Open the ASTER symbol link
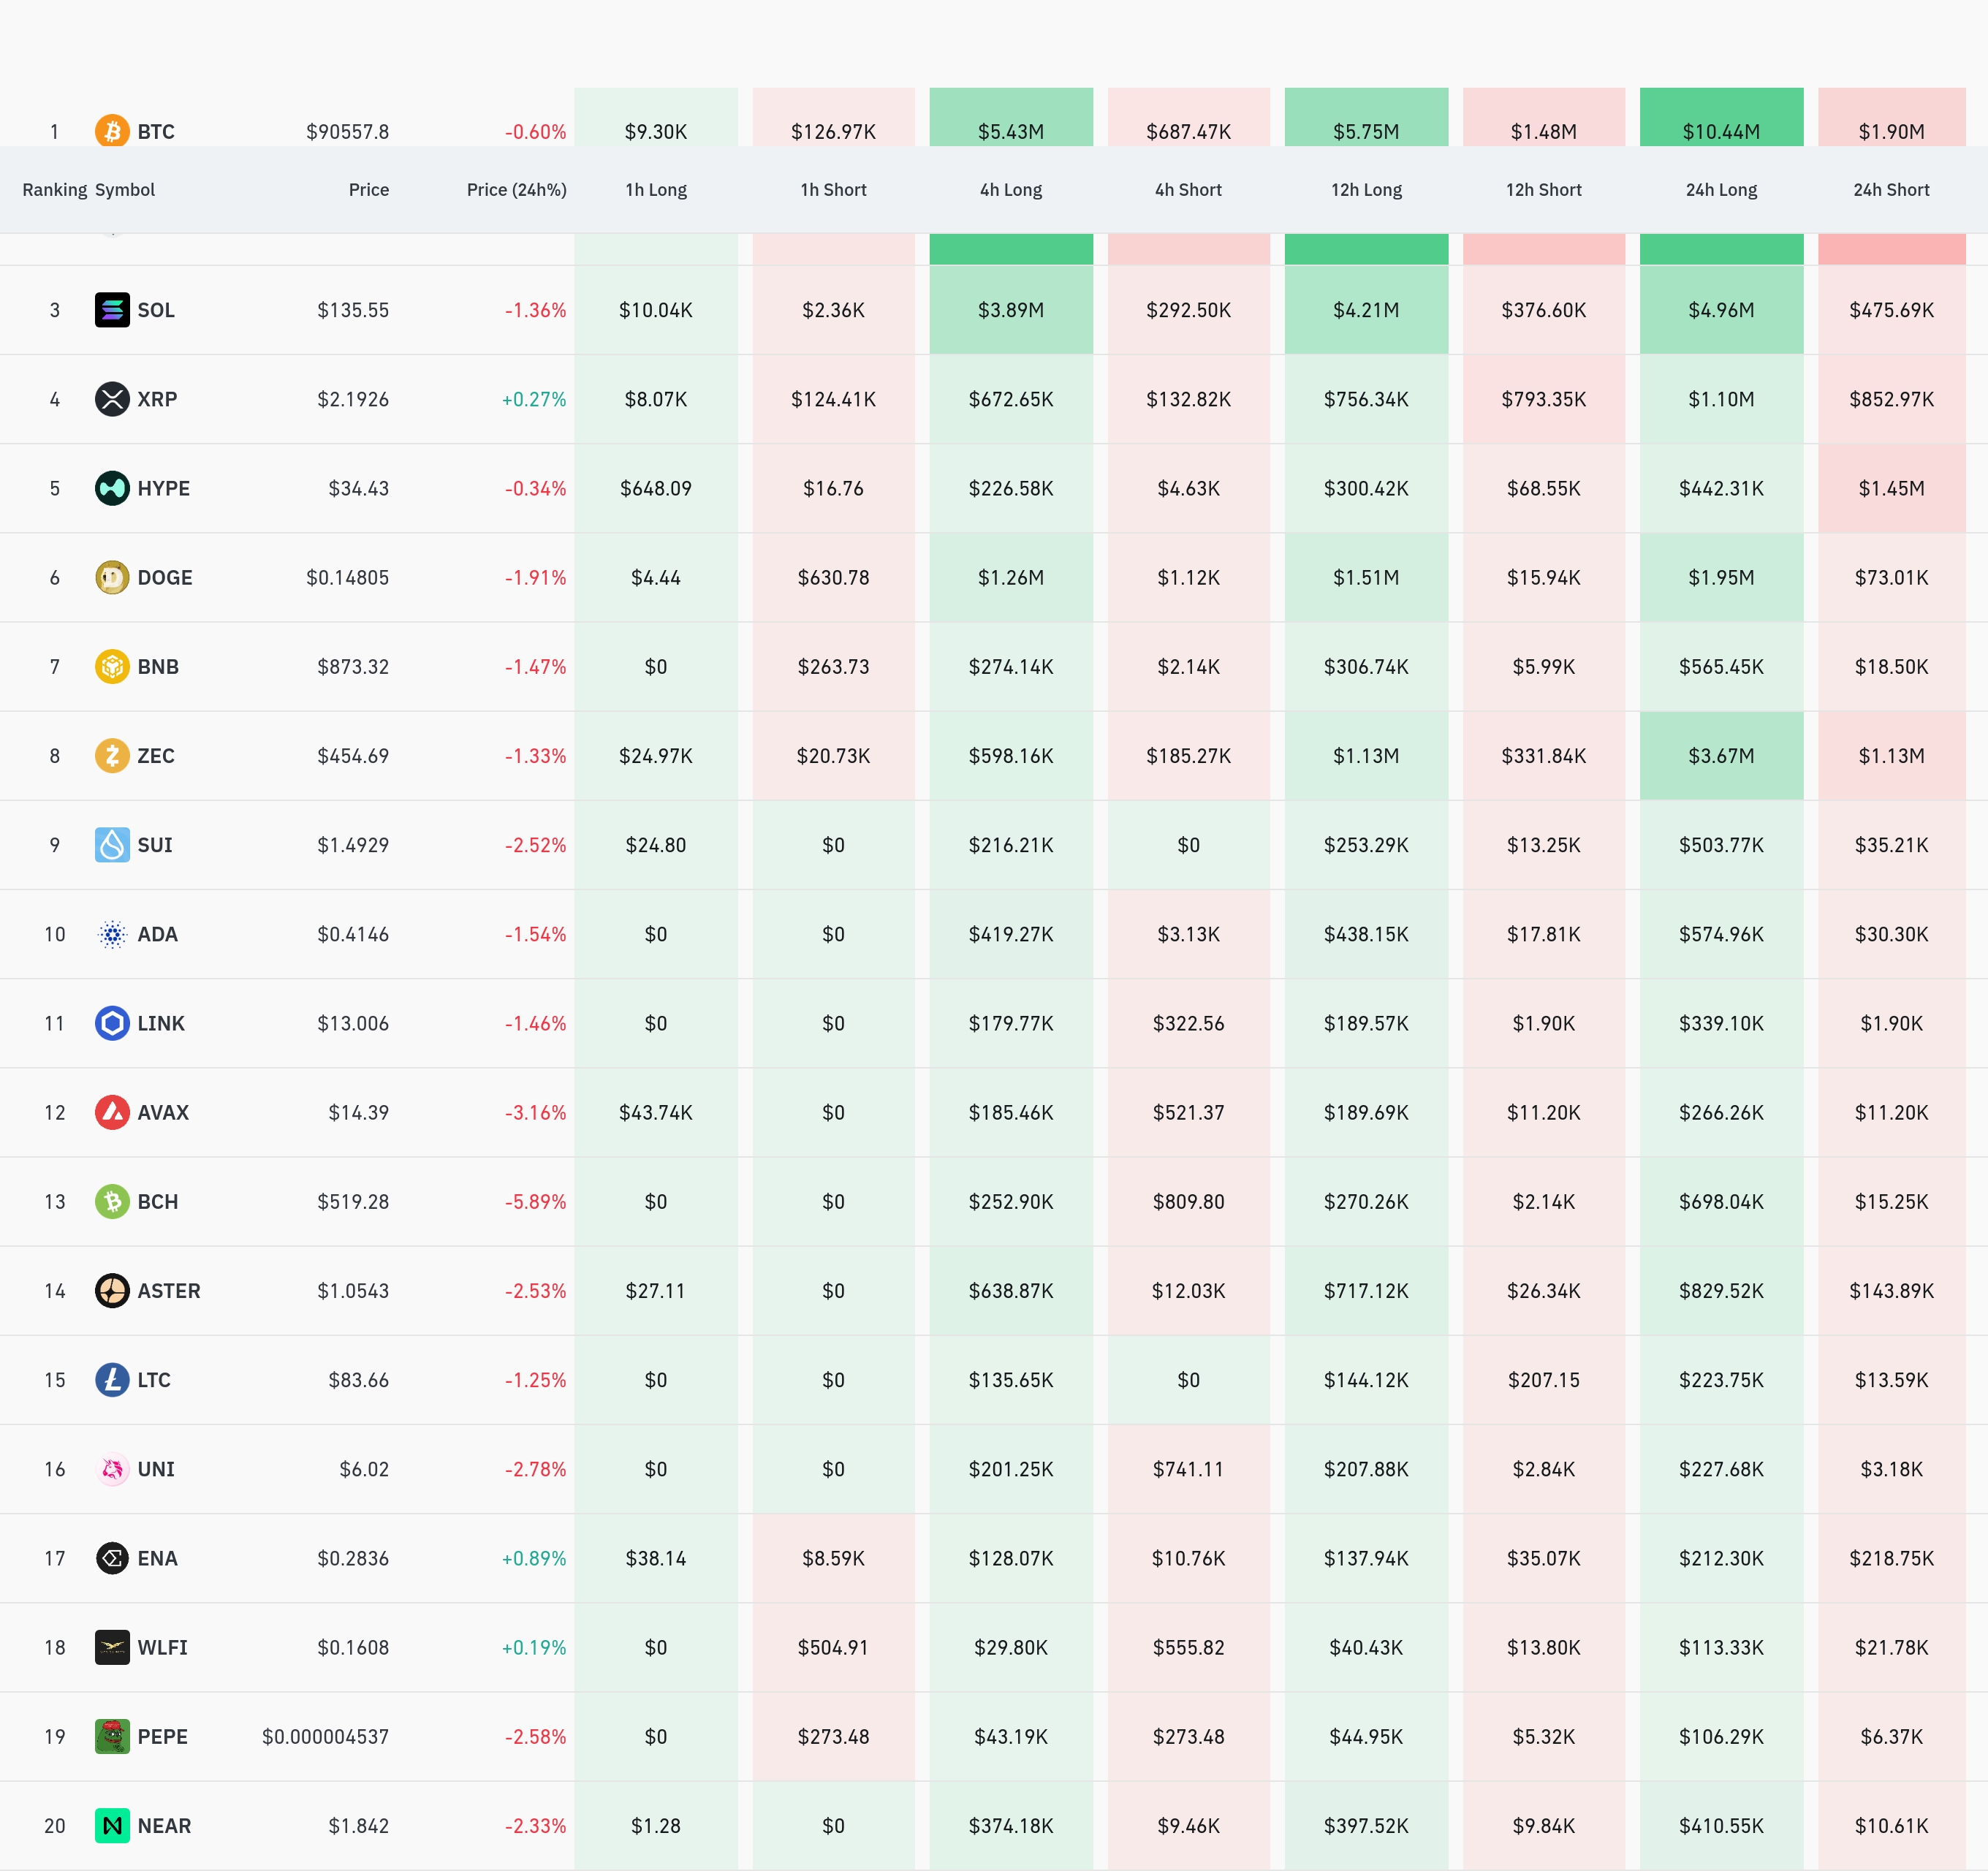1988x1871 pixels. tap(168, 1290)
